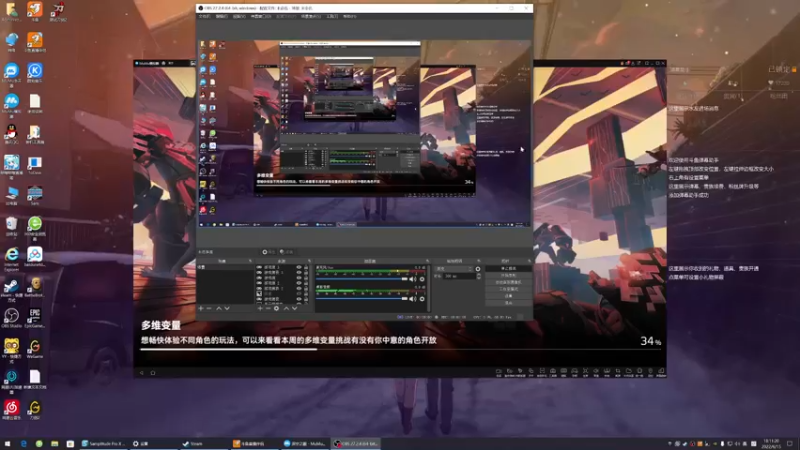Toggle visibility eye of fifth source row

299,289
